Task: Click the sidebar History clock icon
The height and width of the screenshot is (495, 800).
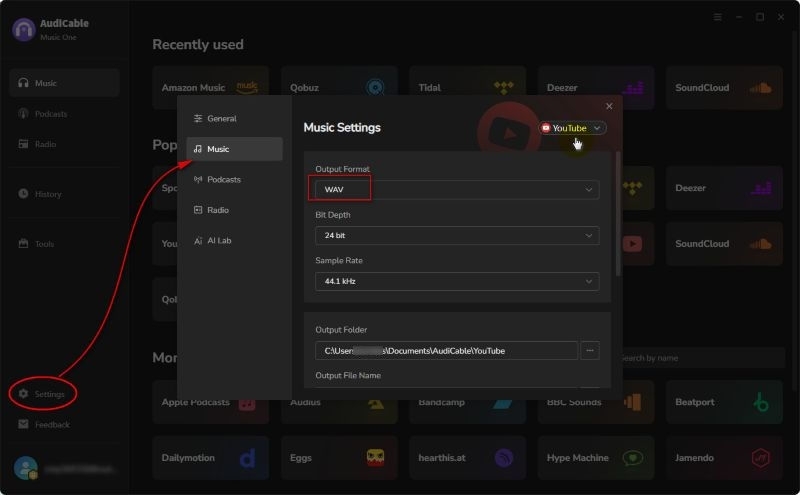Action: pos(23,194)
